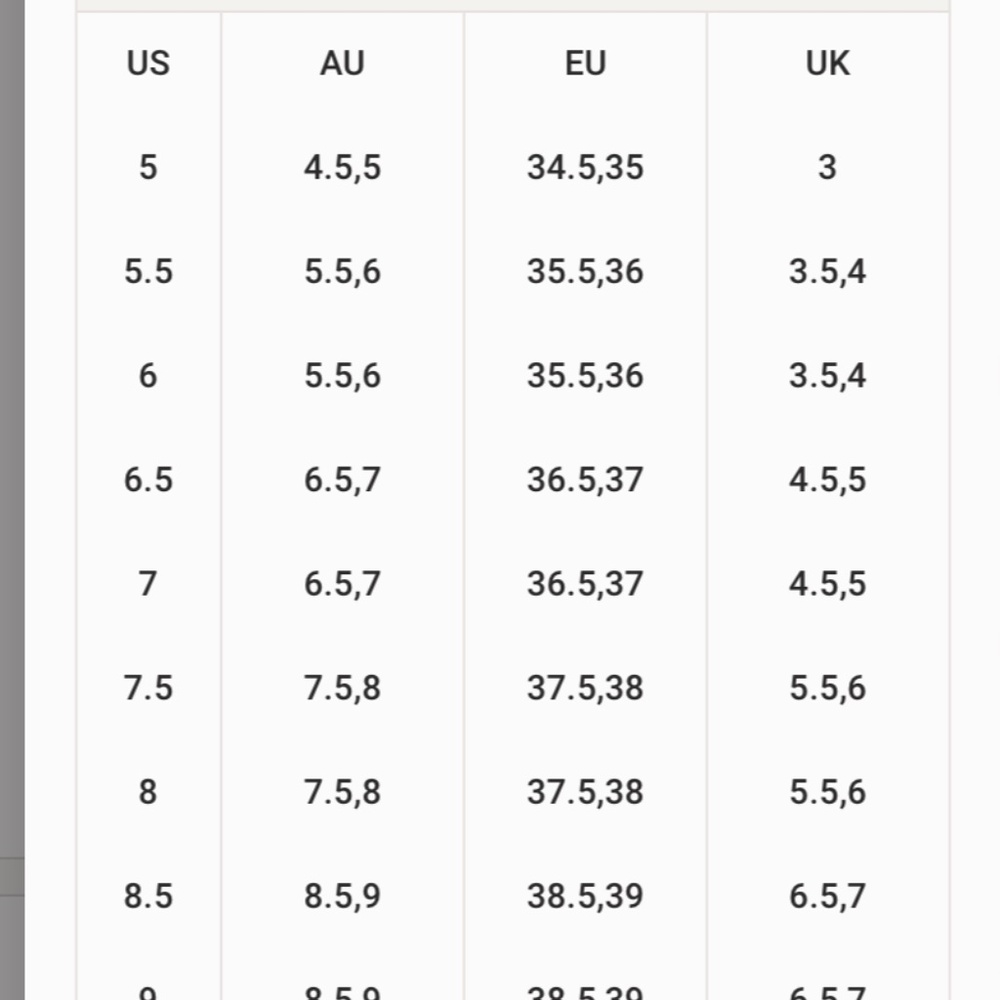The width and height of the screenshot is (1000, 1000).
Task: Select US size 5 cell
Action: click(x=148, y=167)
